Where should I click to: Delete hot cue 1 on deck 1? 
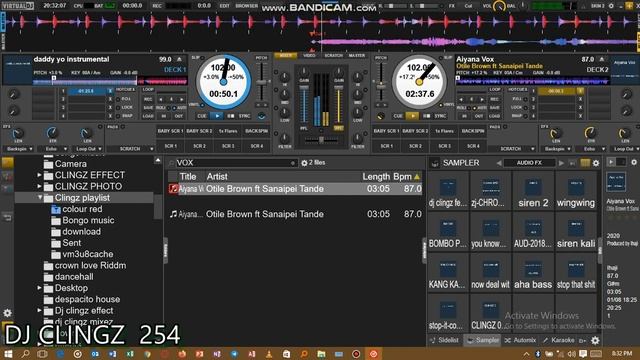click(110, 91)
